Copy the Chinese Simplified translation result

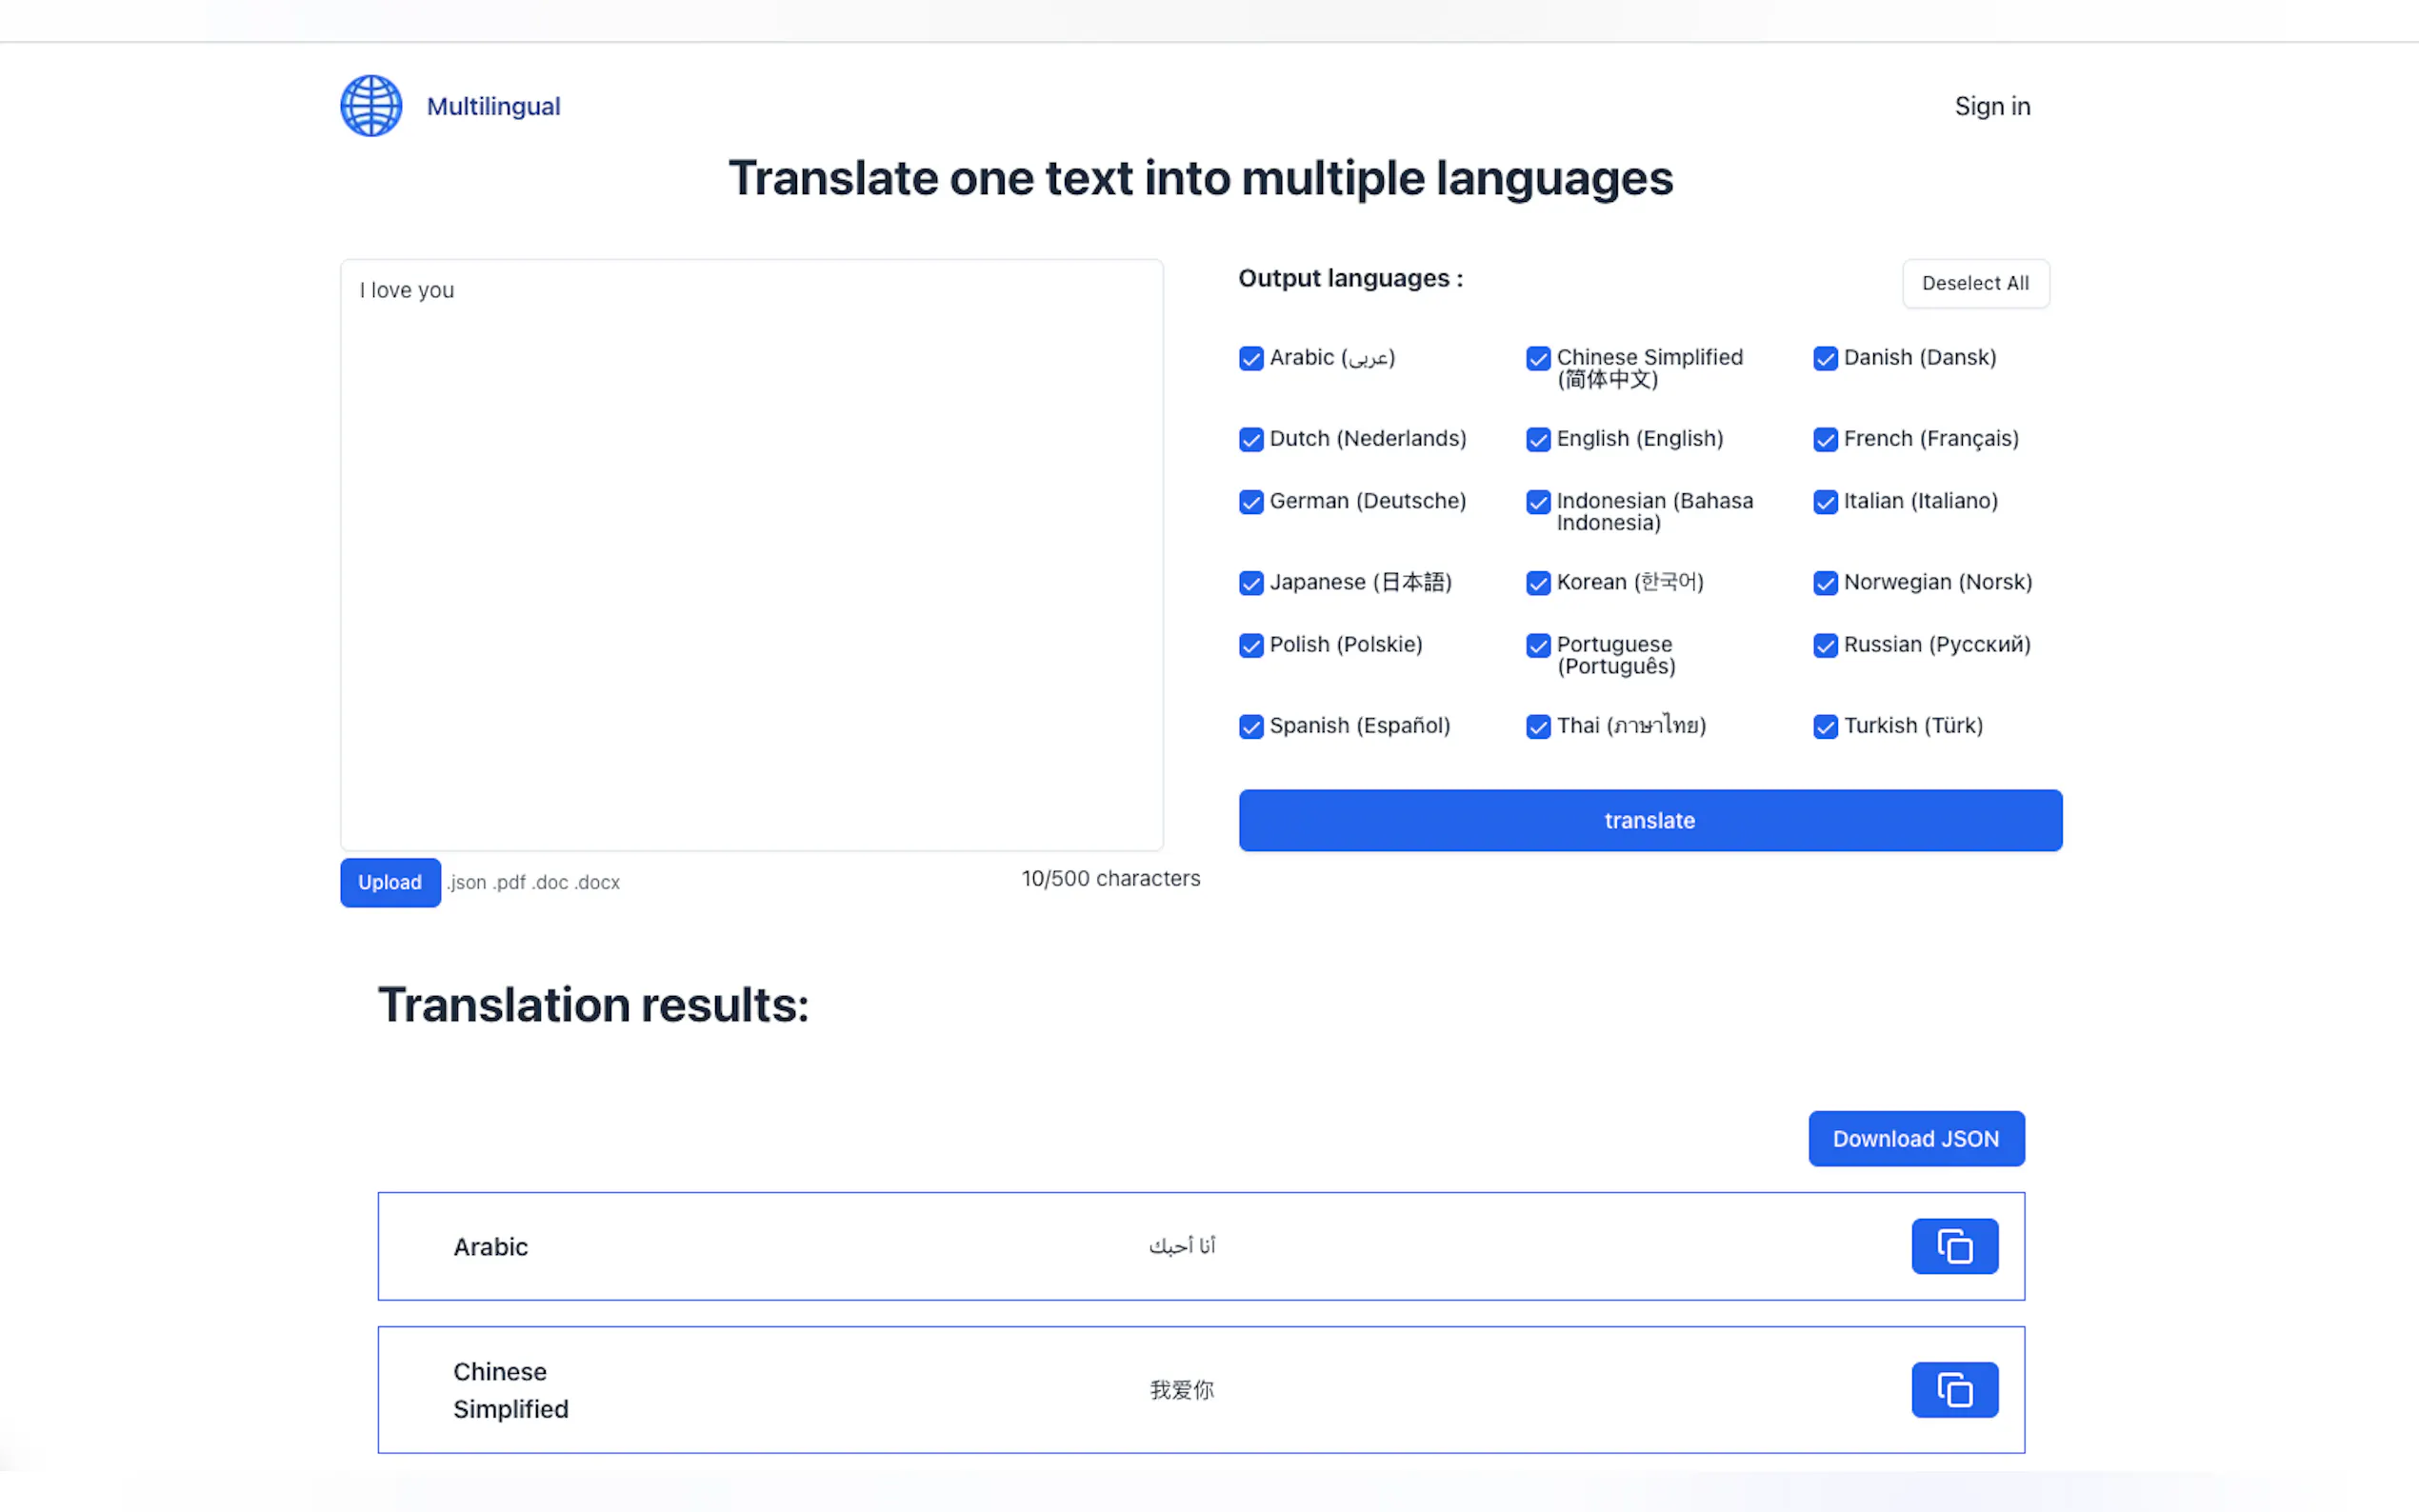[x=1954, y=1389]
